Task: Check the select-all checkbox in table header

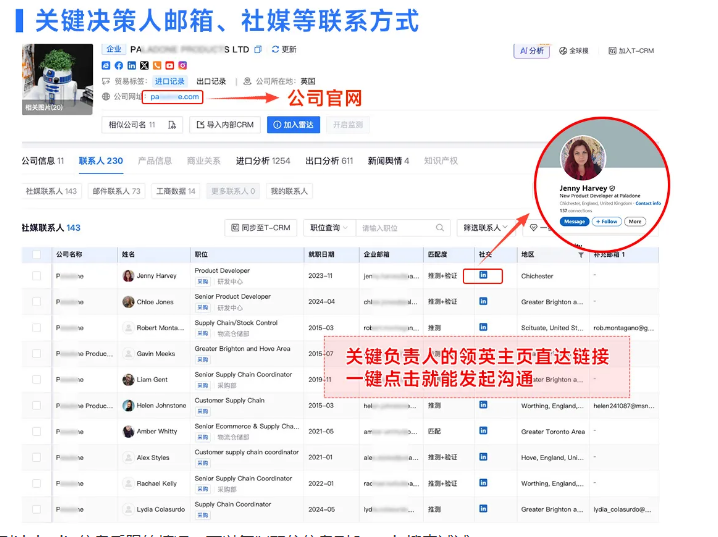Action: coord(37,255)
